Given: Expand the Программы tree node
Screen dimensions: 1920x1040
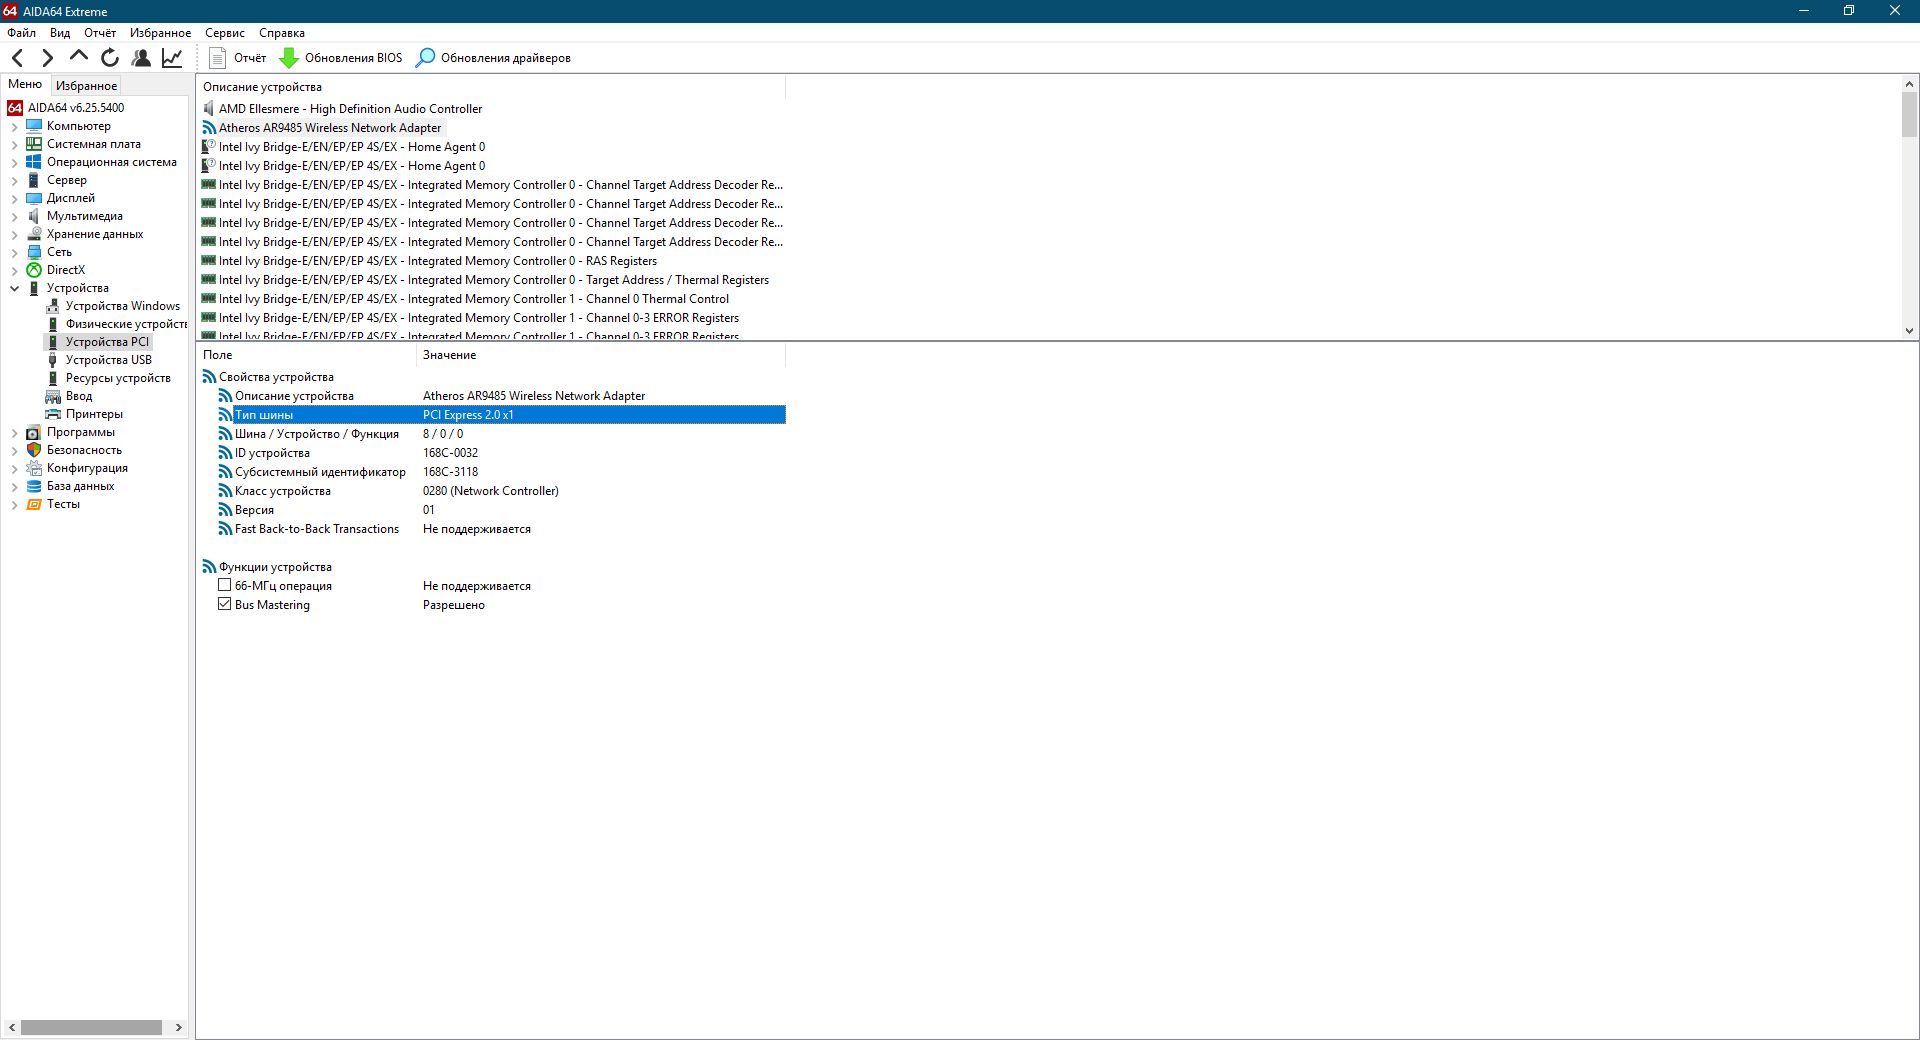Looking at the screenshot, I should pyautogui.click(x=14, y=432).
